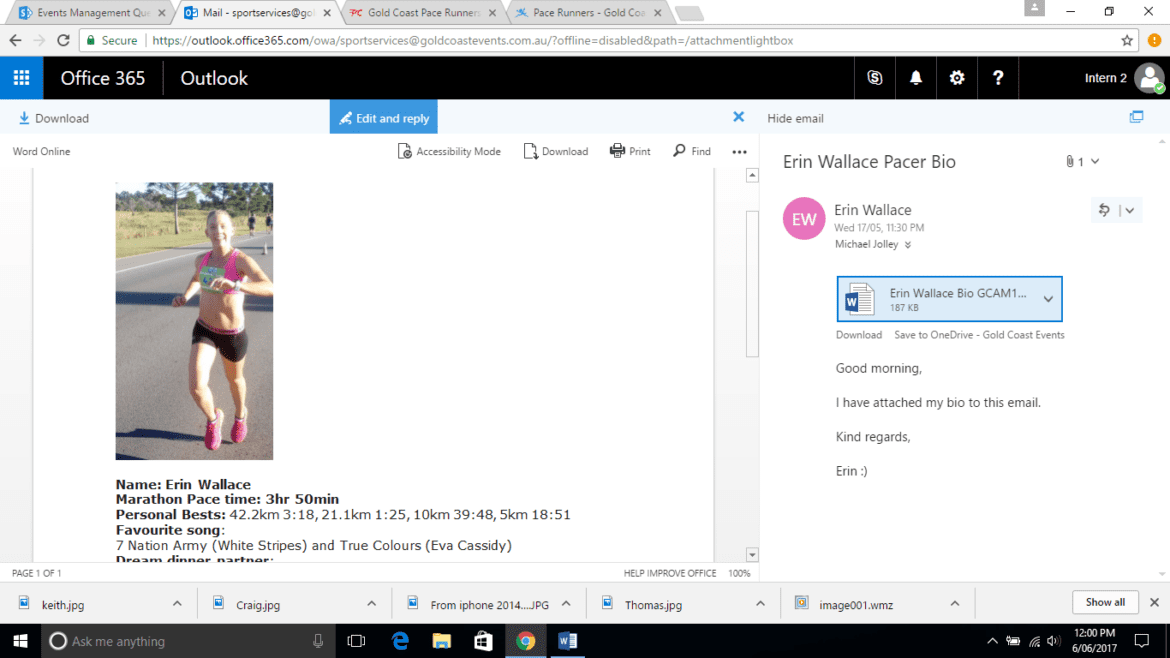Click Print in Word Online toolbar

click(630, 151)
